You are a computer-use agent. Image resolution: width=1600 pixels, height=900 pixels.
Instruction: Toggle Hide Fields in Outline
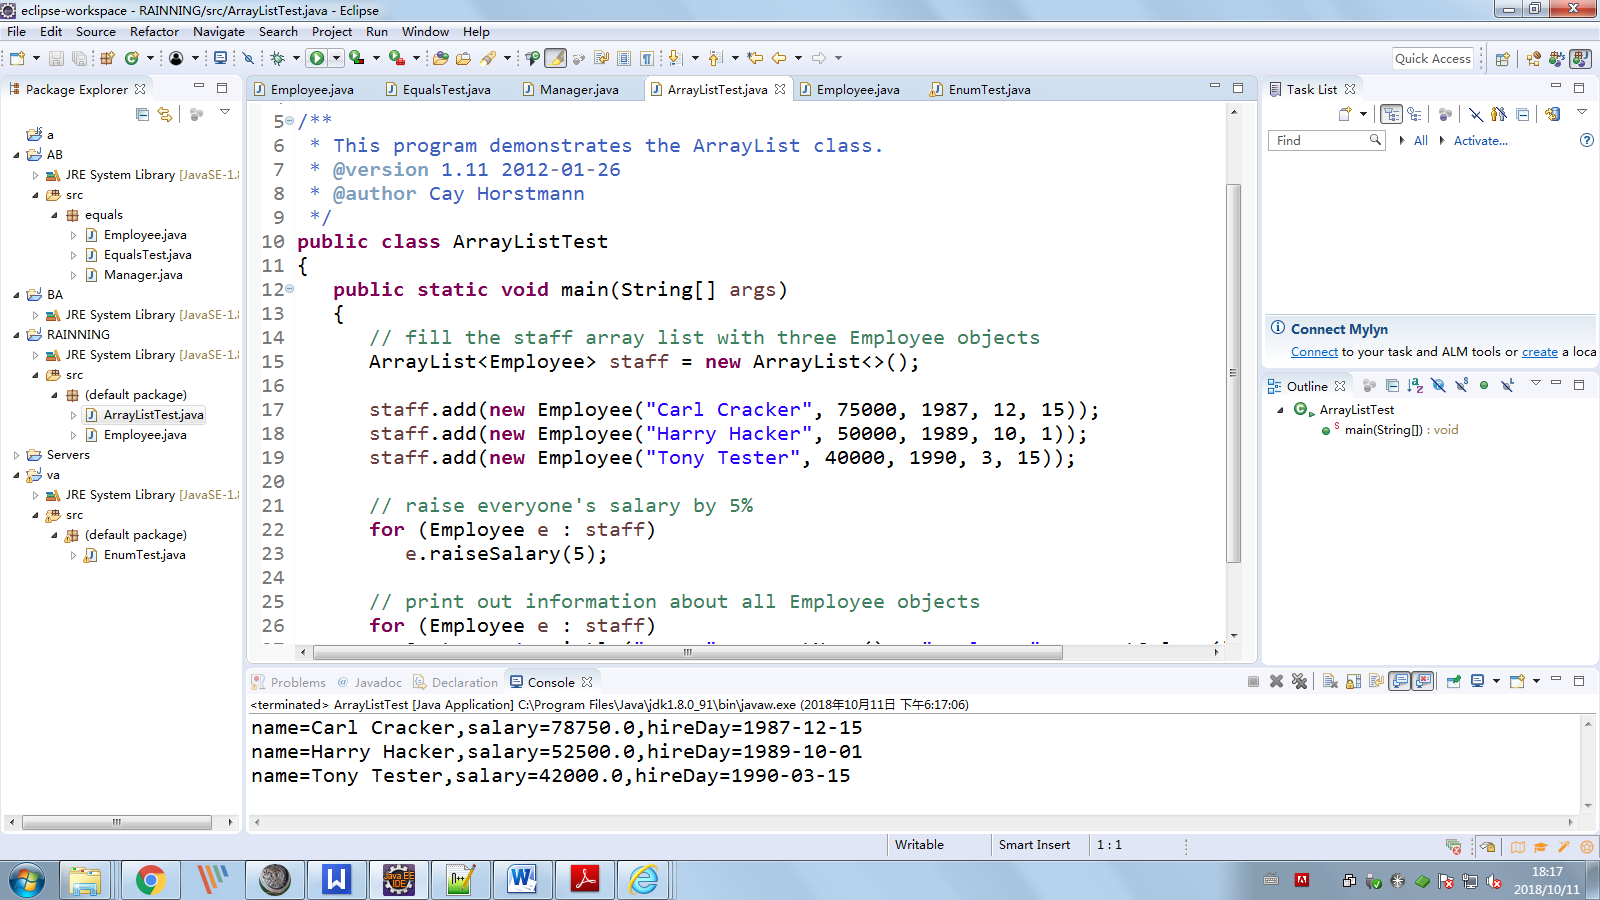[x=1438, y=385]
